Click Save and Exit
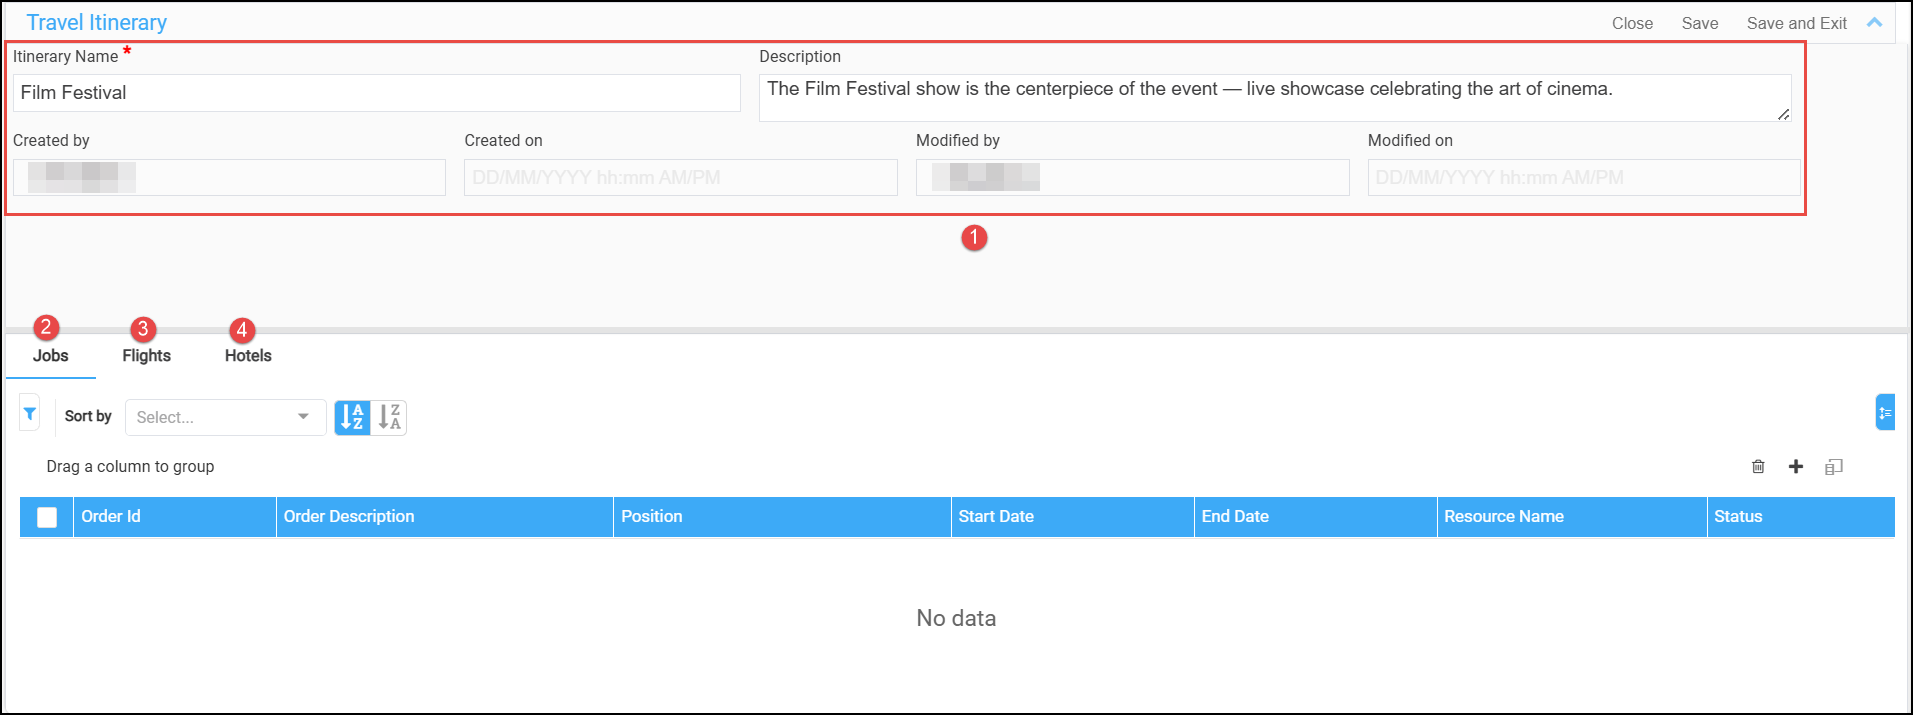This screenshot has height=715, width=1913. [x=1796, y=23]
